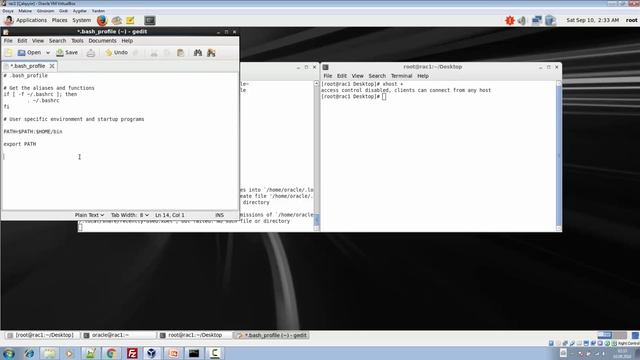Expand the recent files arrow beside Open
The image size is (640, 360).
(48, 53)
